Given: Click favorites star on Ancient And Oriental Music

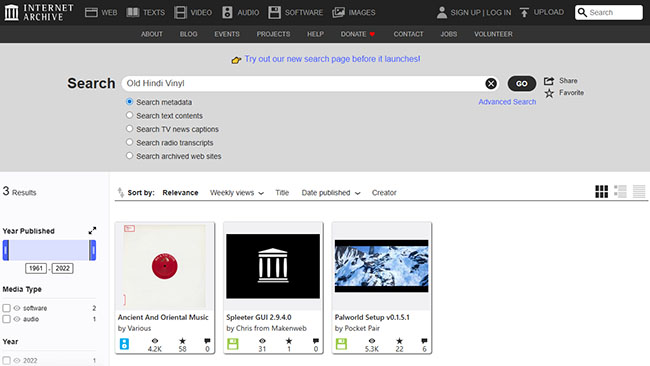Looking at the screenshot, I should [x=182, y=341].
